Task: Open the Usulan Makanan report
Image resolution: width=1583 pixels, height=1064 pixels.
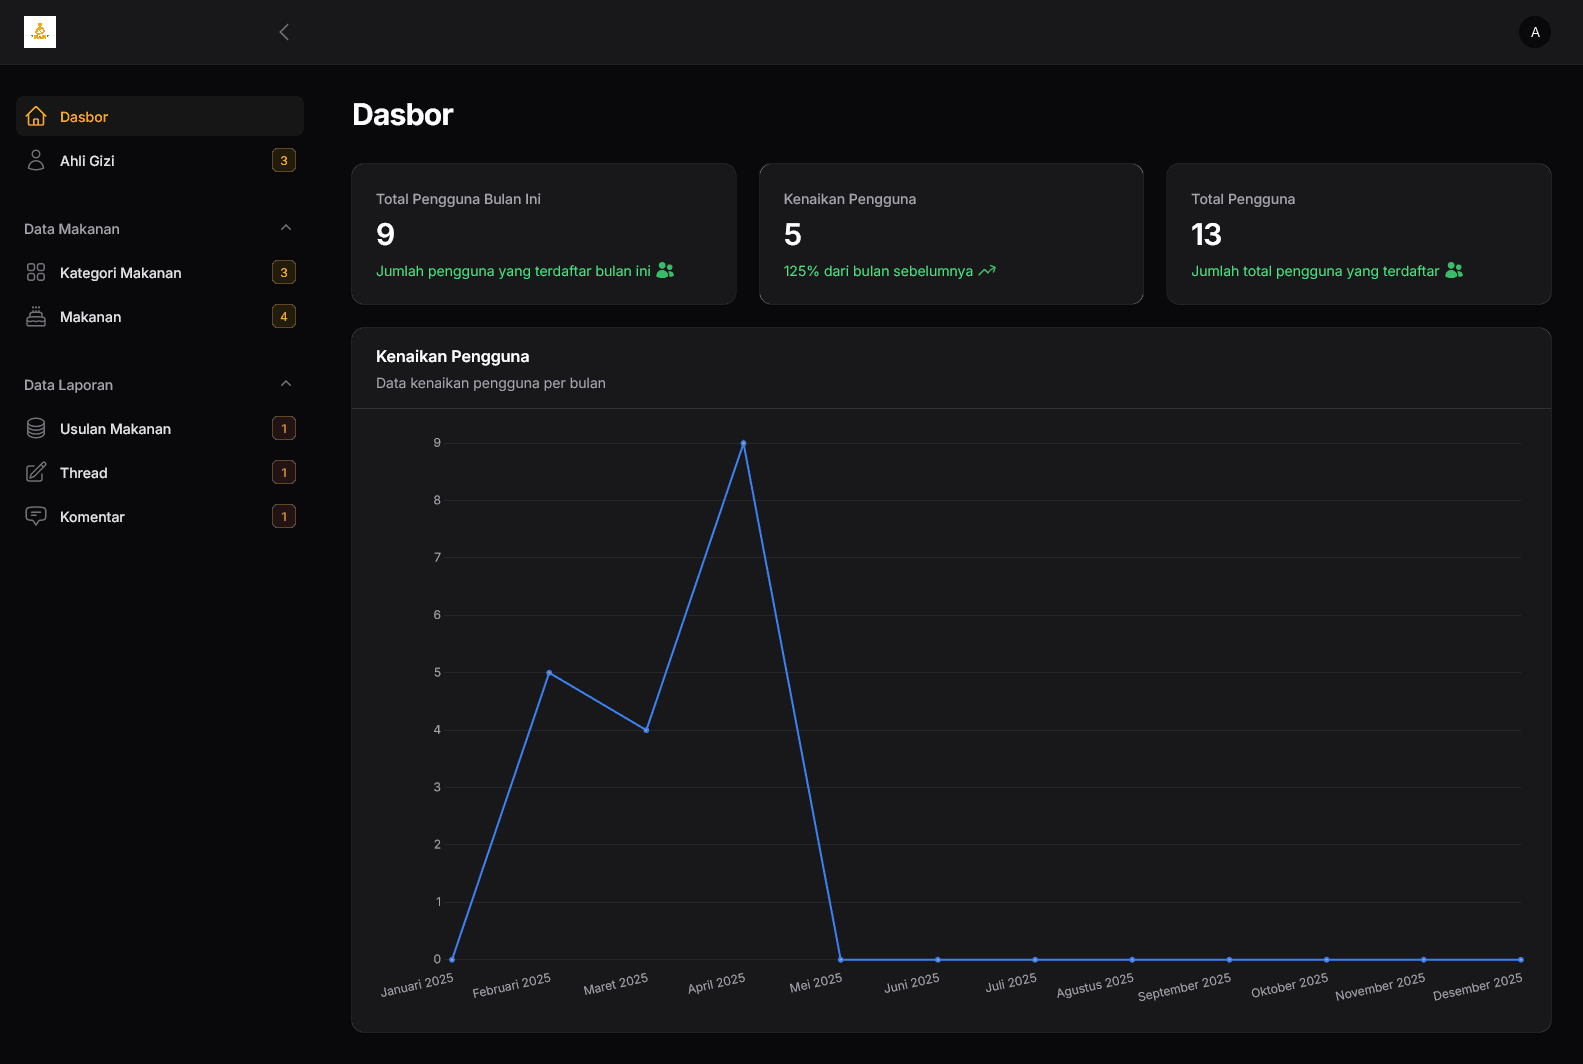Action: tap(160, 428)
